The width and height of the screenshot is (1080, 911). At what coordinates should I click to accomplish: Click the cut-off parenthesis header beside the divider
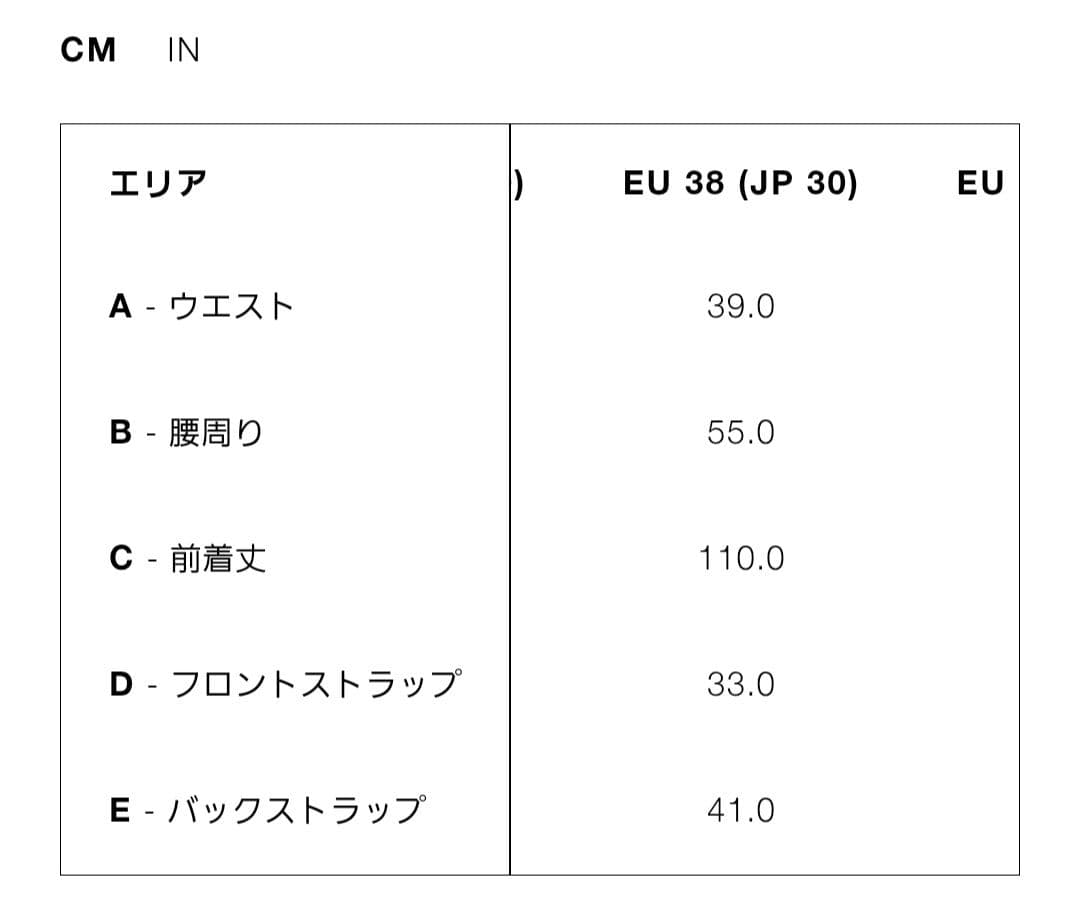pos(519,184)
